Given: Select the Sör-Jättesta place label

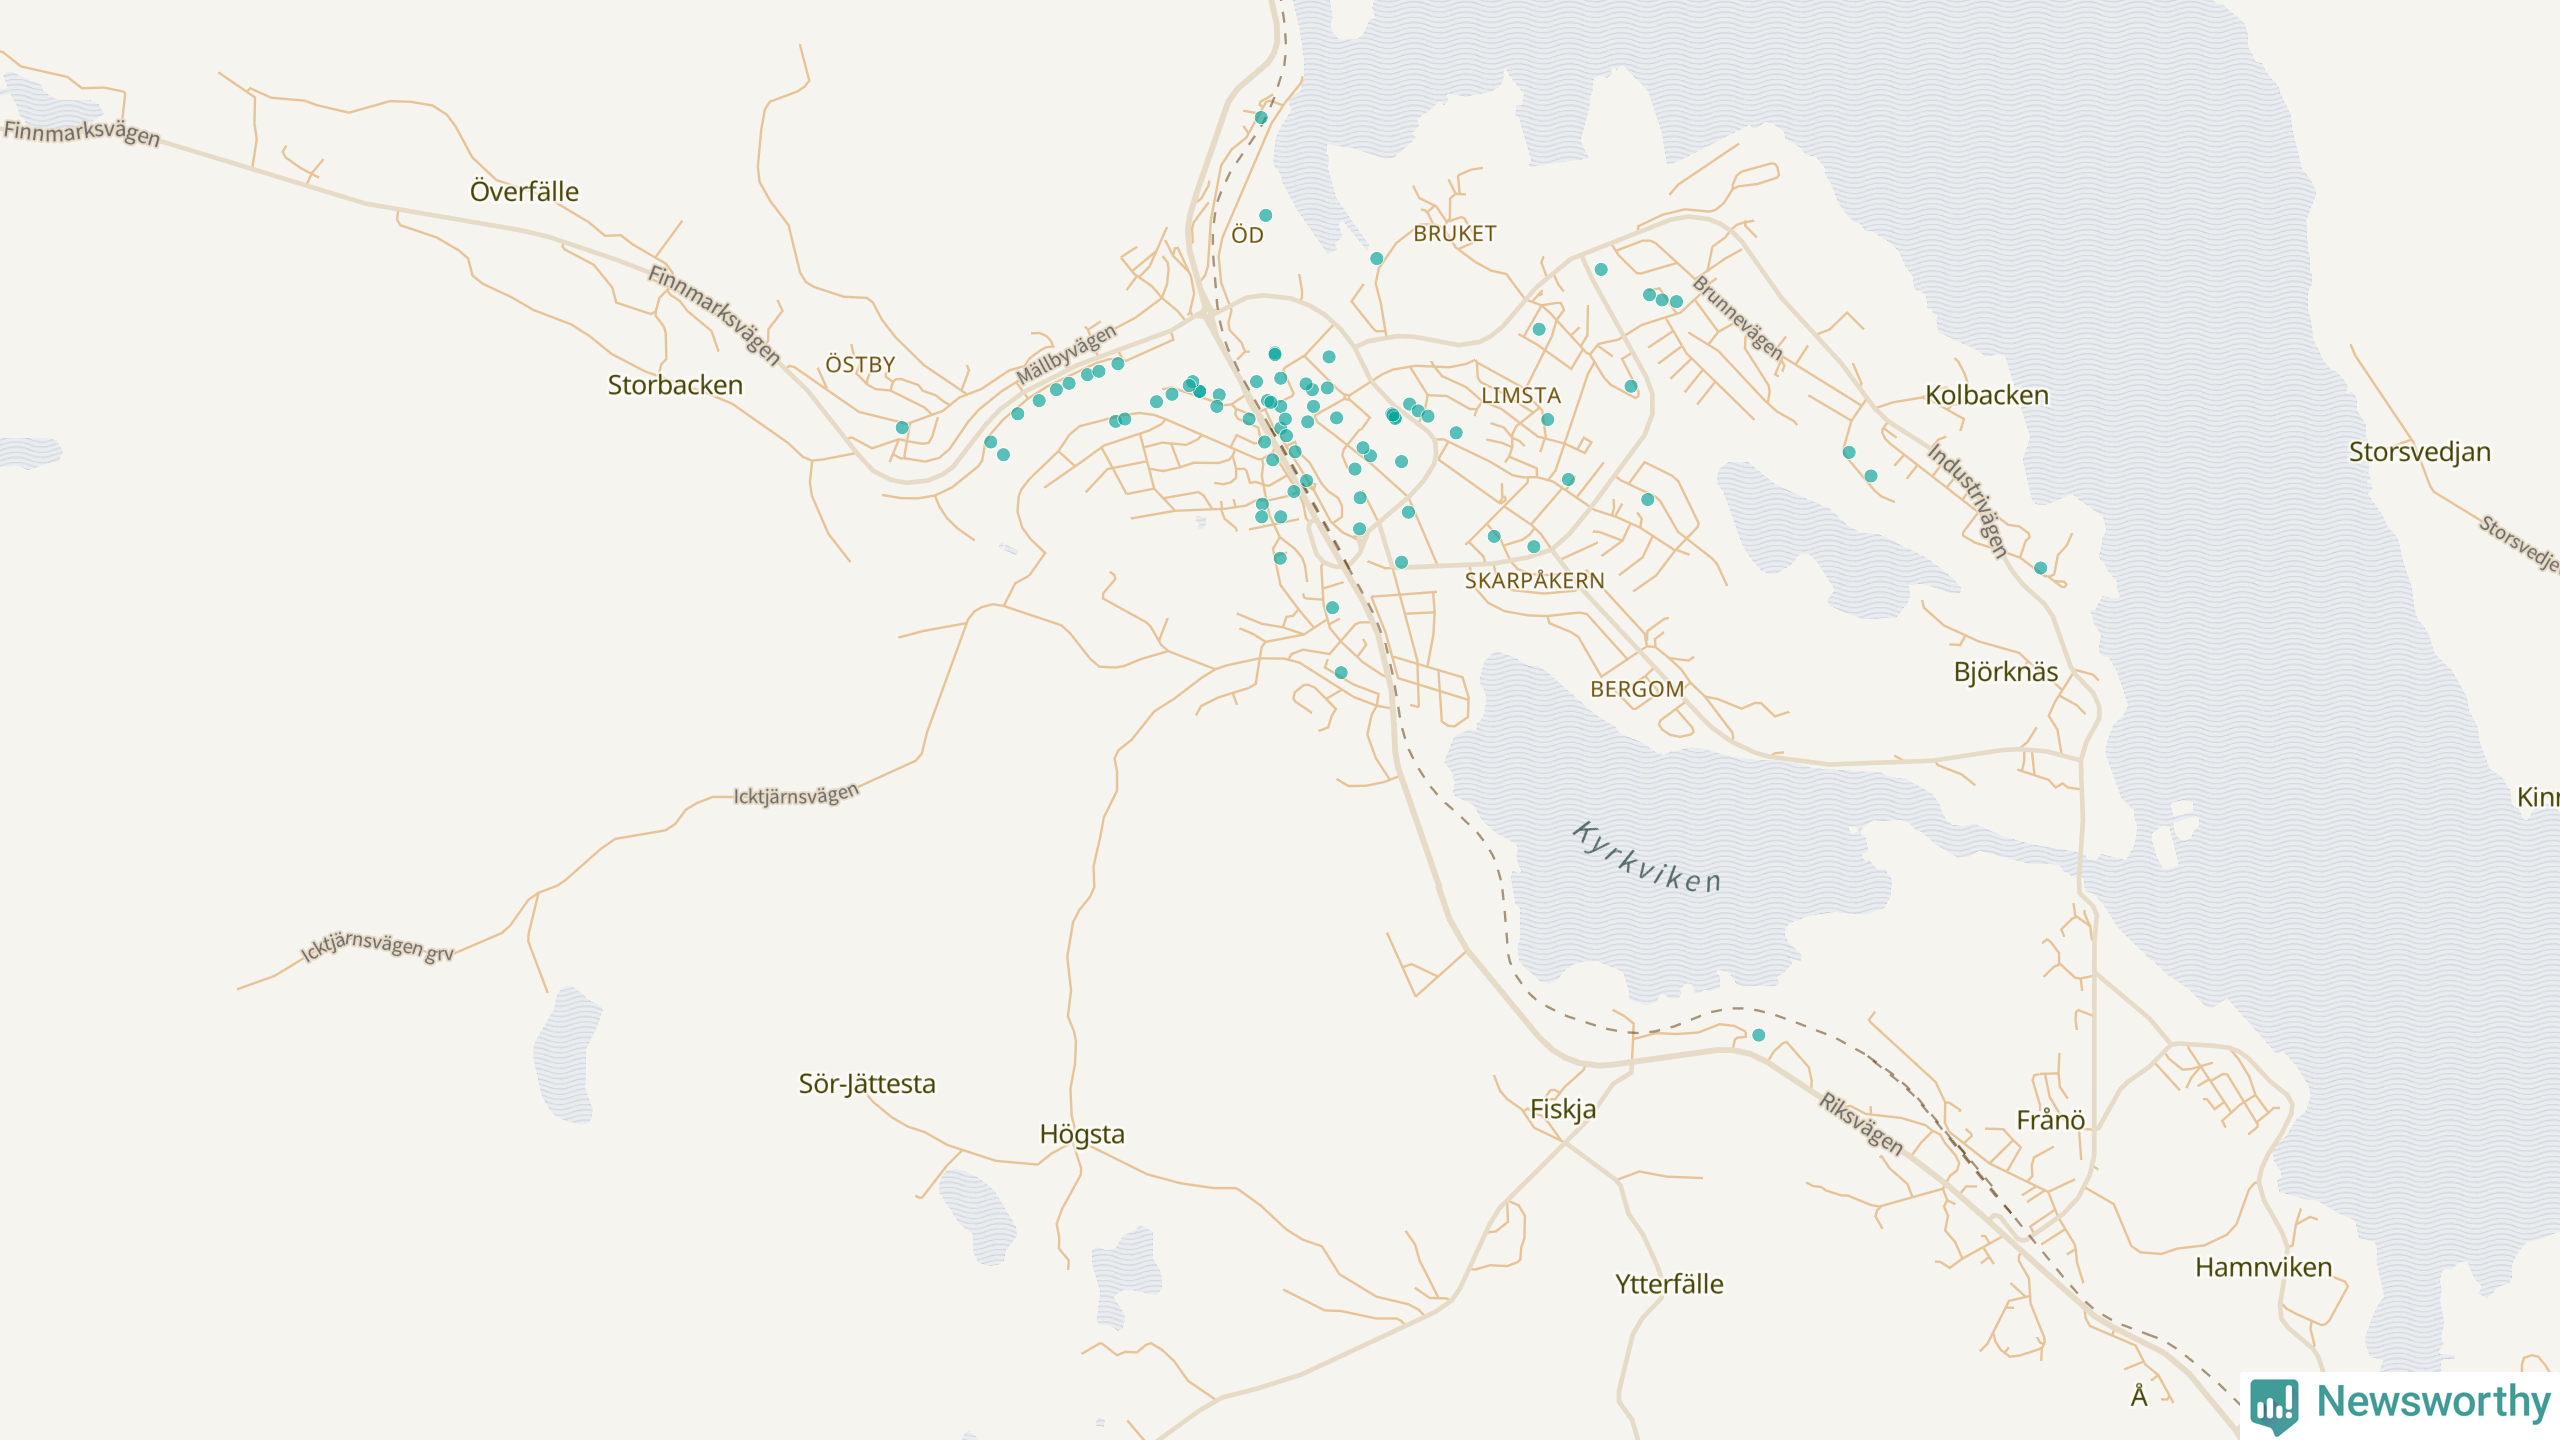Looking at the screenshot, I should pos(866,1084).
